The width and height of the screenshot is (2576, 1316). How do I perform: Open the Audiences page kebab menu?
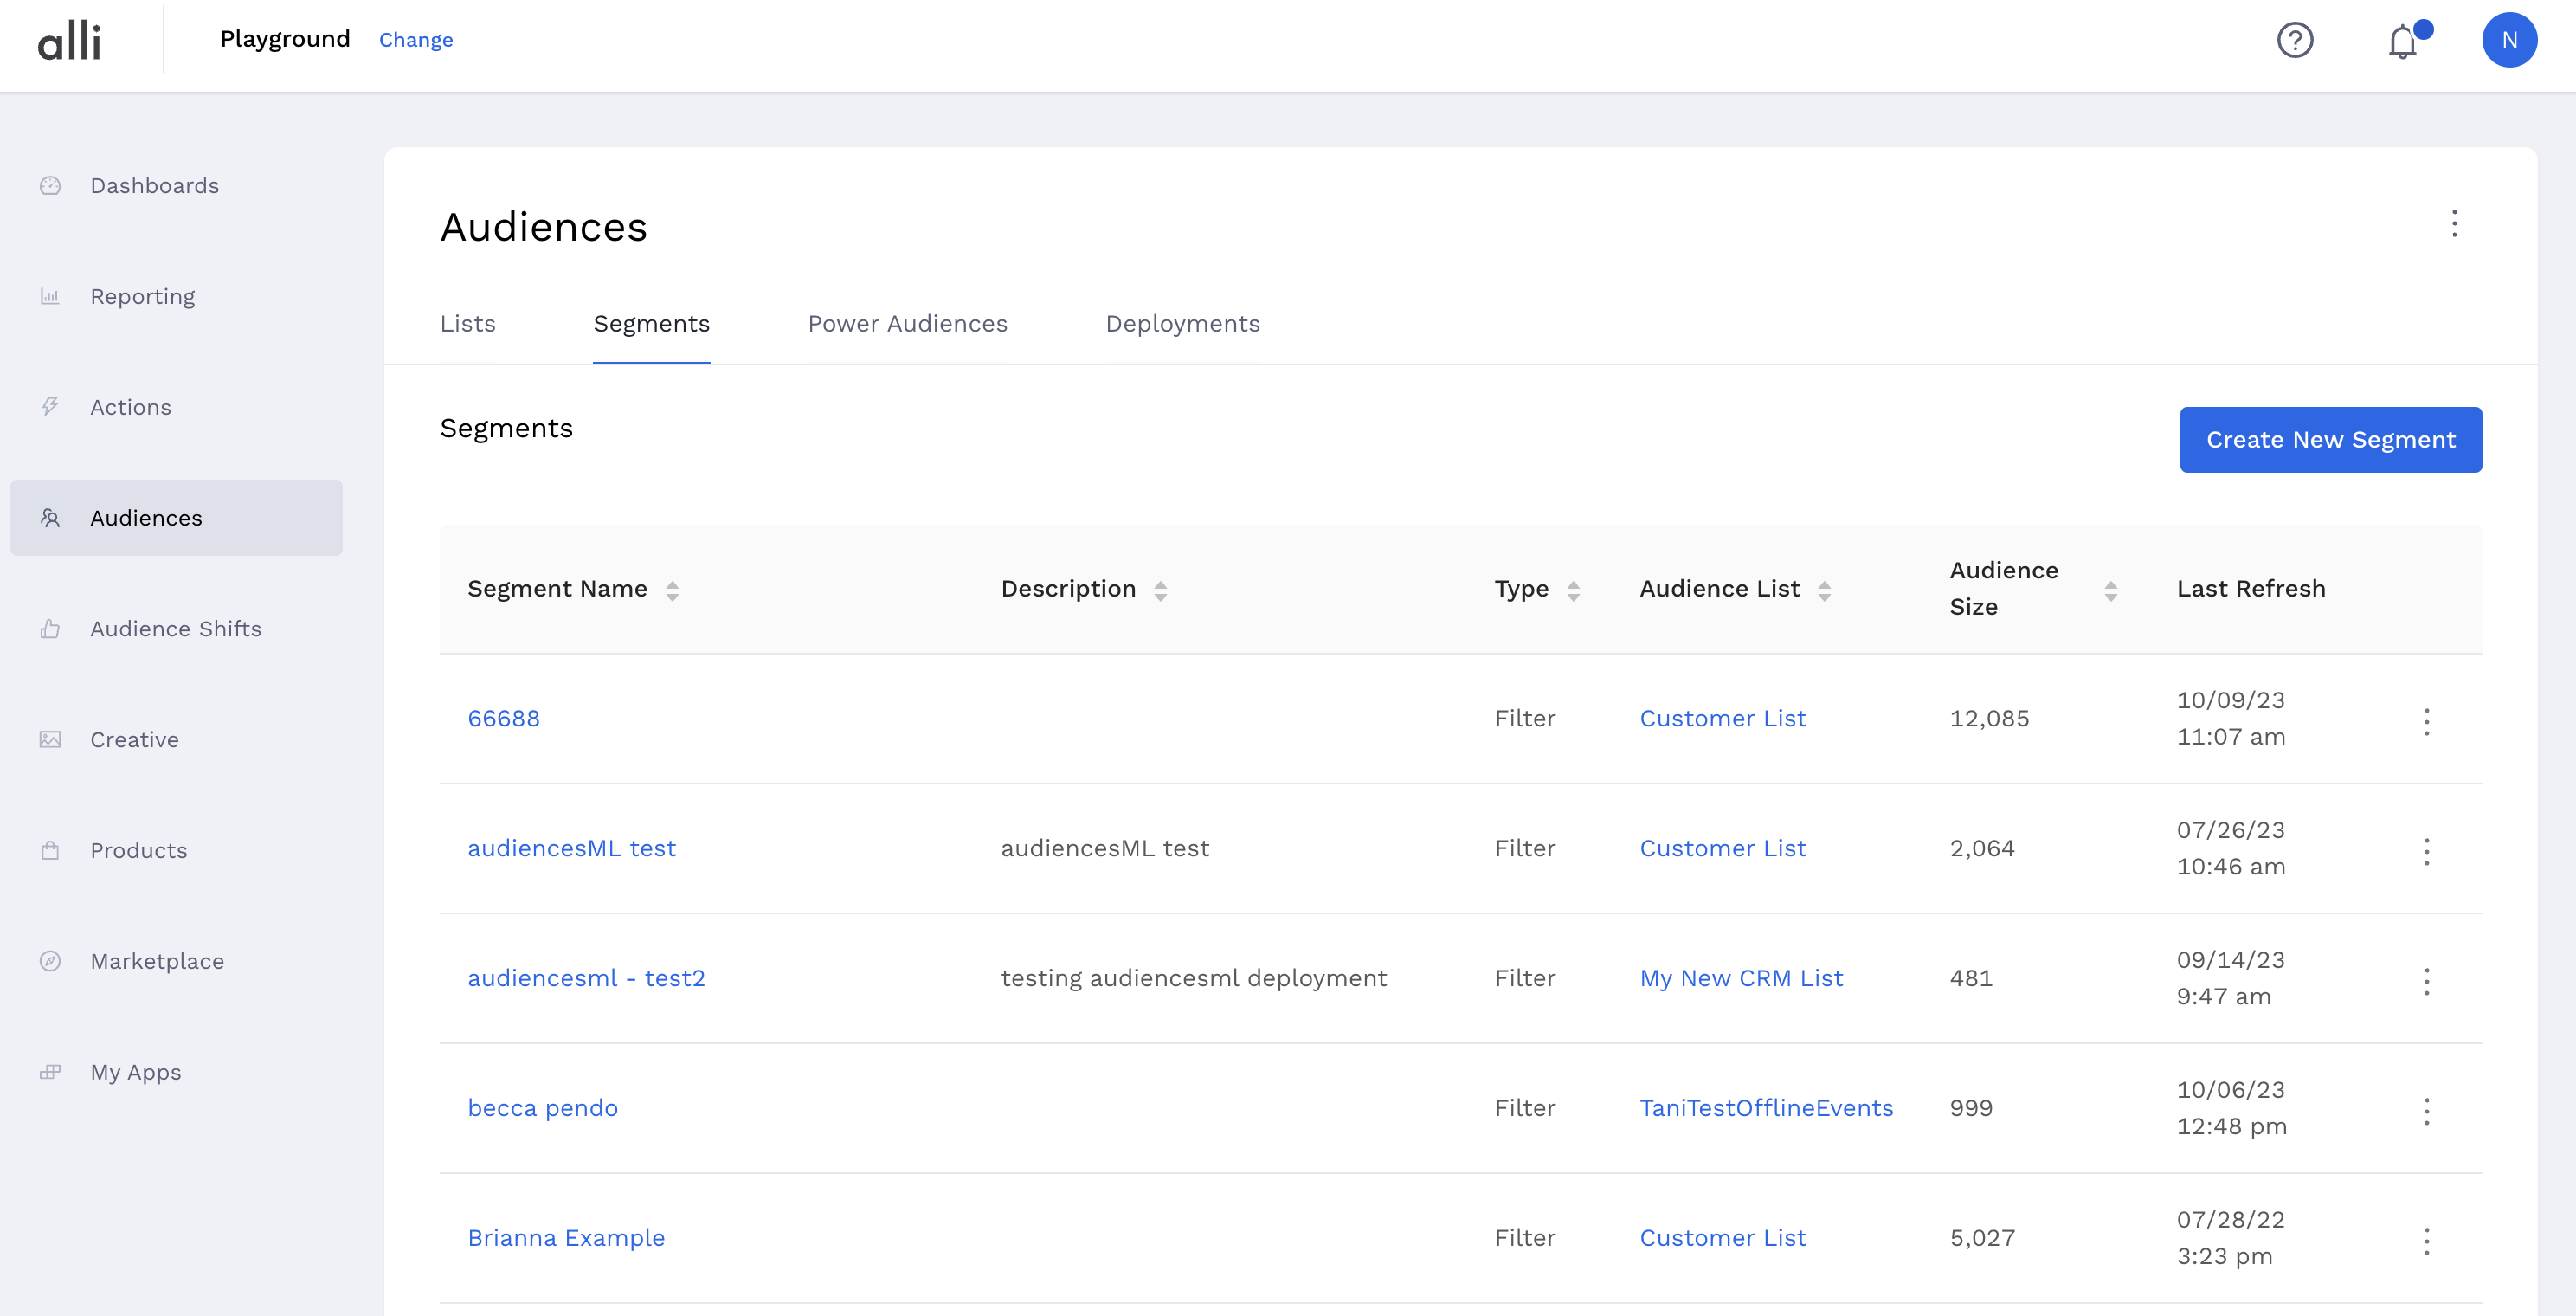[x=2454, y=224]
